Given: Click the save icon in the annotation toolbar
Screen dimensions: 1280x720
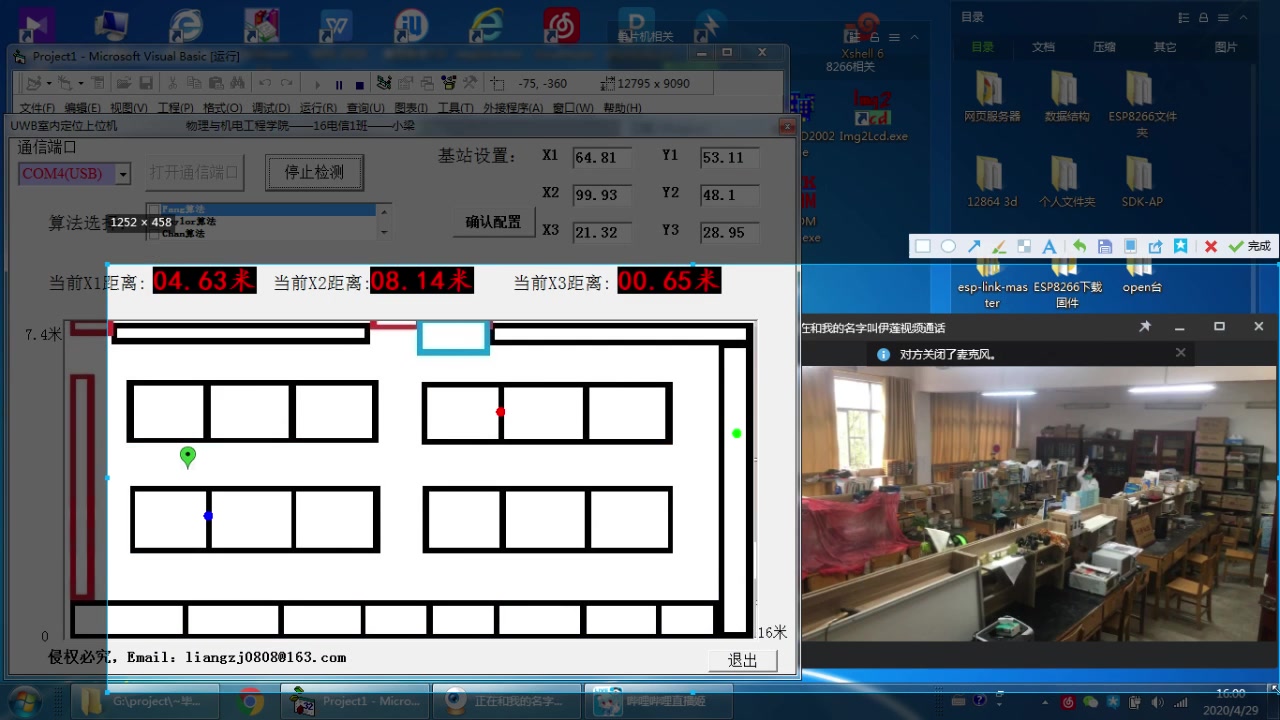Looking at the screenshot, I should (1104, 246).
